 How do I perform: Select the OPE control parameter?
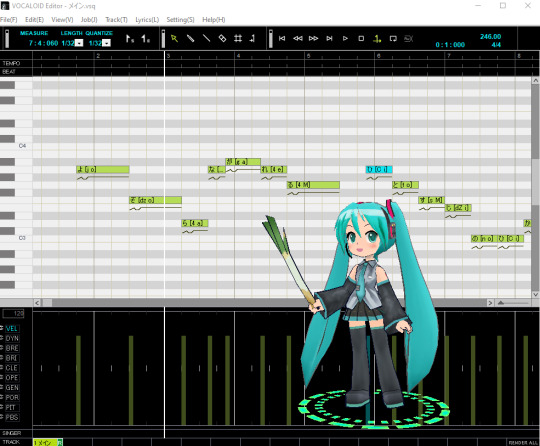(x=12, y=378)
